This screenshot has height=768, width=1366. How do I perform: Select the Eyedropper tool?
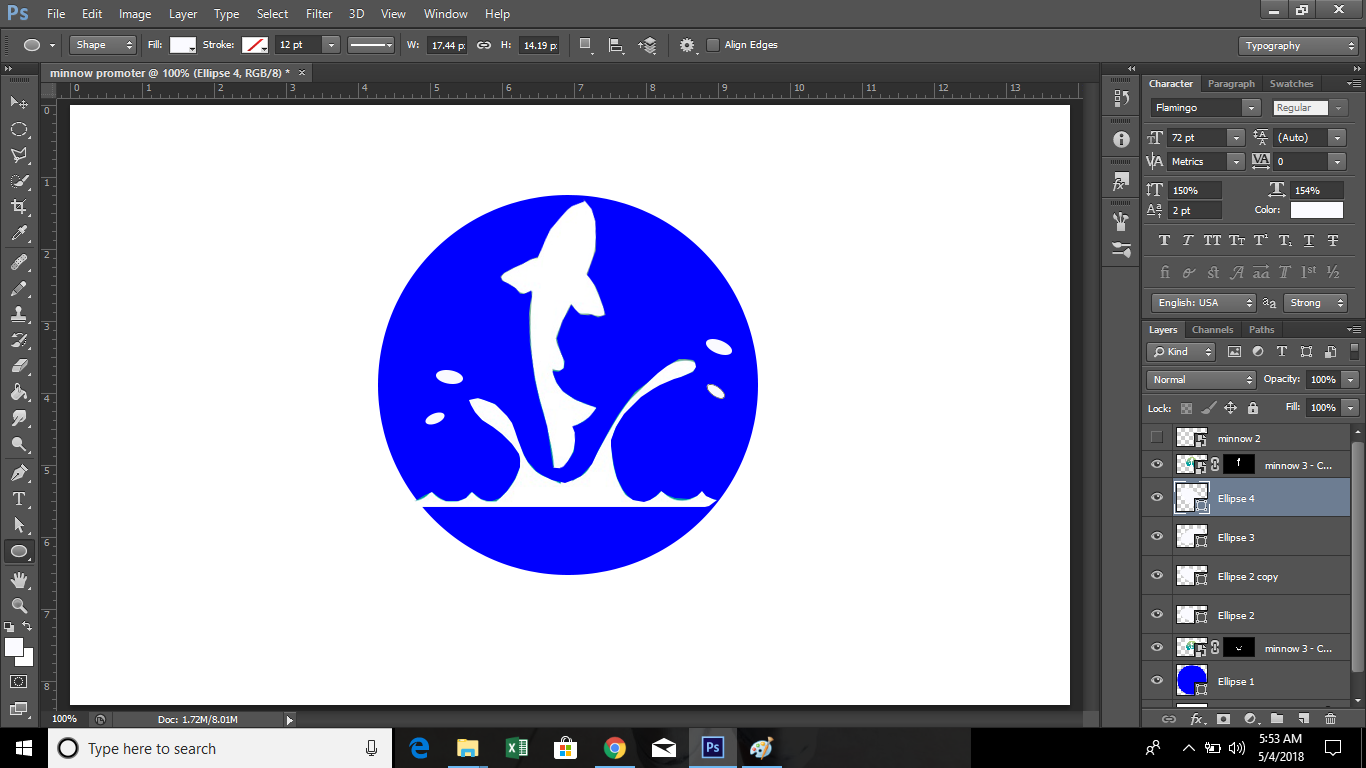19,233
